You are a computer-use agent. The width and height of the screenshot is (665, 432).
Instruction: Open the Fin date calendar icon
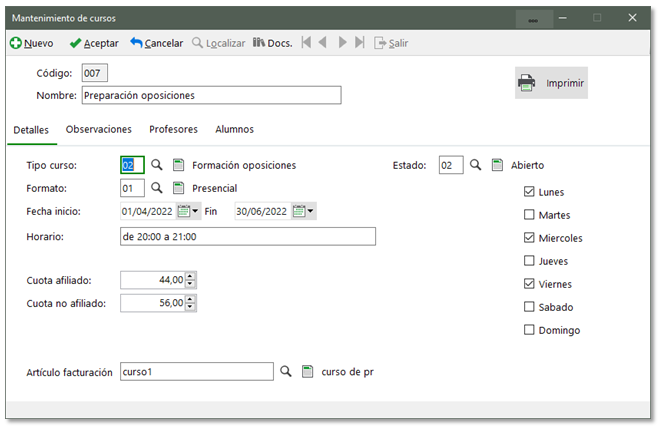click(299, 211)
